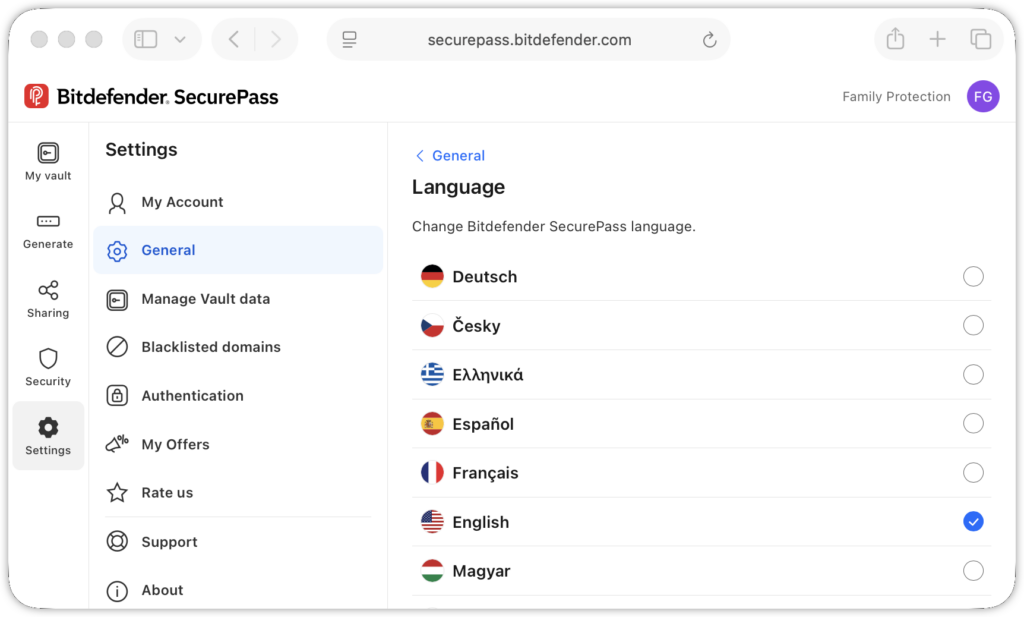The height and width of the screenshot is (617, 1024).
Task: Click the General gear icon
Action: click(x=117, y=251)
